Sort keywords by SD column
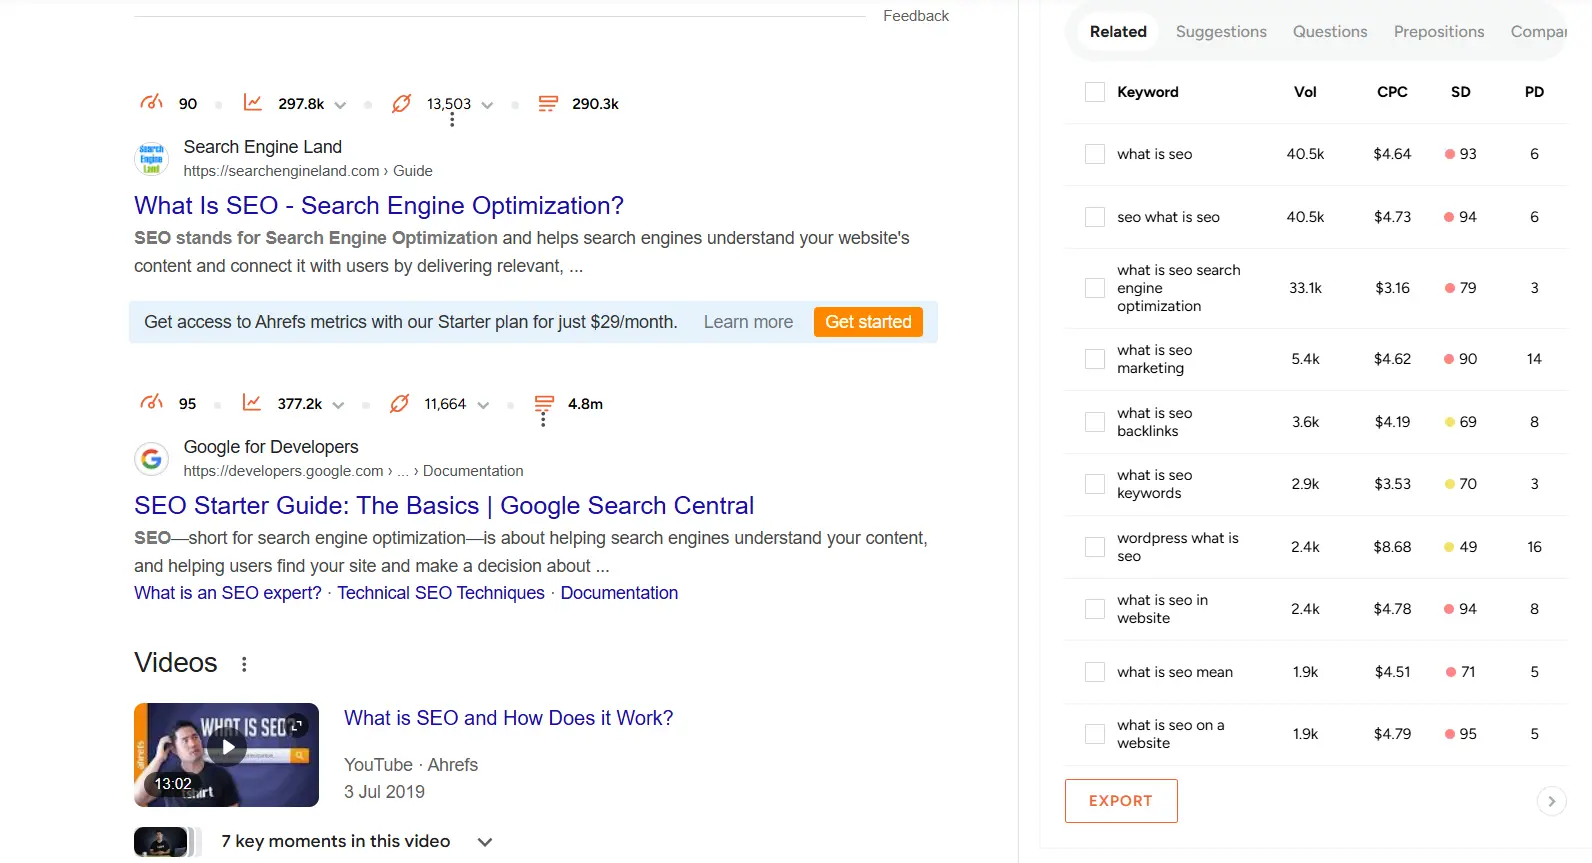Screen dimensions: 1592x863 pos(1461,92)
